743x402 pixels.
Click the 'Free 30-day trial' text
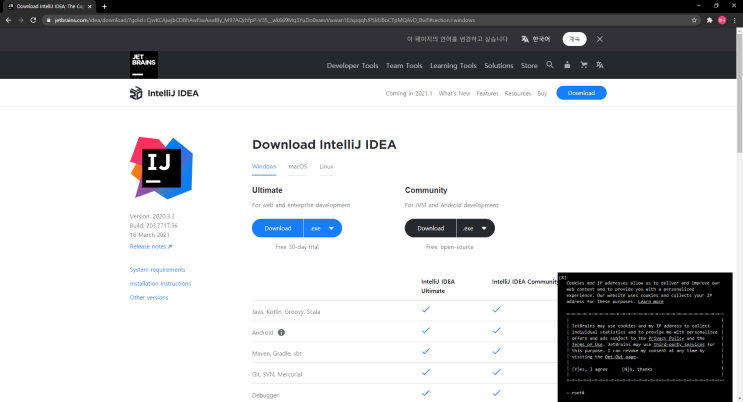pyautogui.click(x=297, y=247)
